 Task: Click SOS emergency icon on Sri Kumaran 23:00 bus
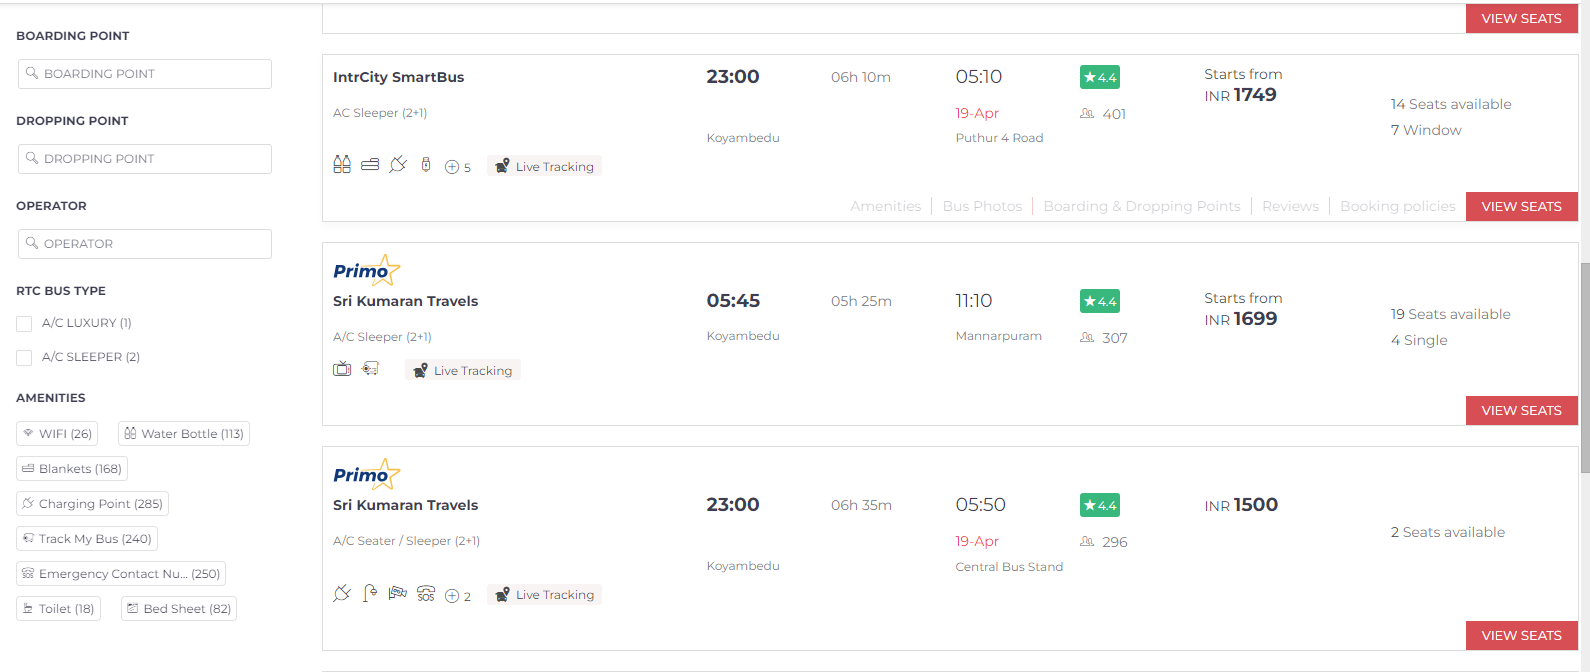(x=426, y=593)
